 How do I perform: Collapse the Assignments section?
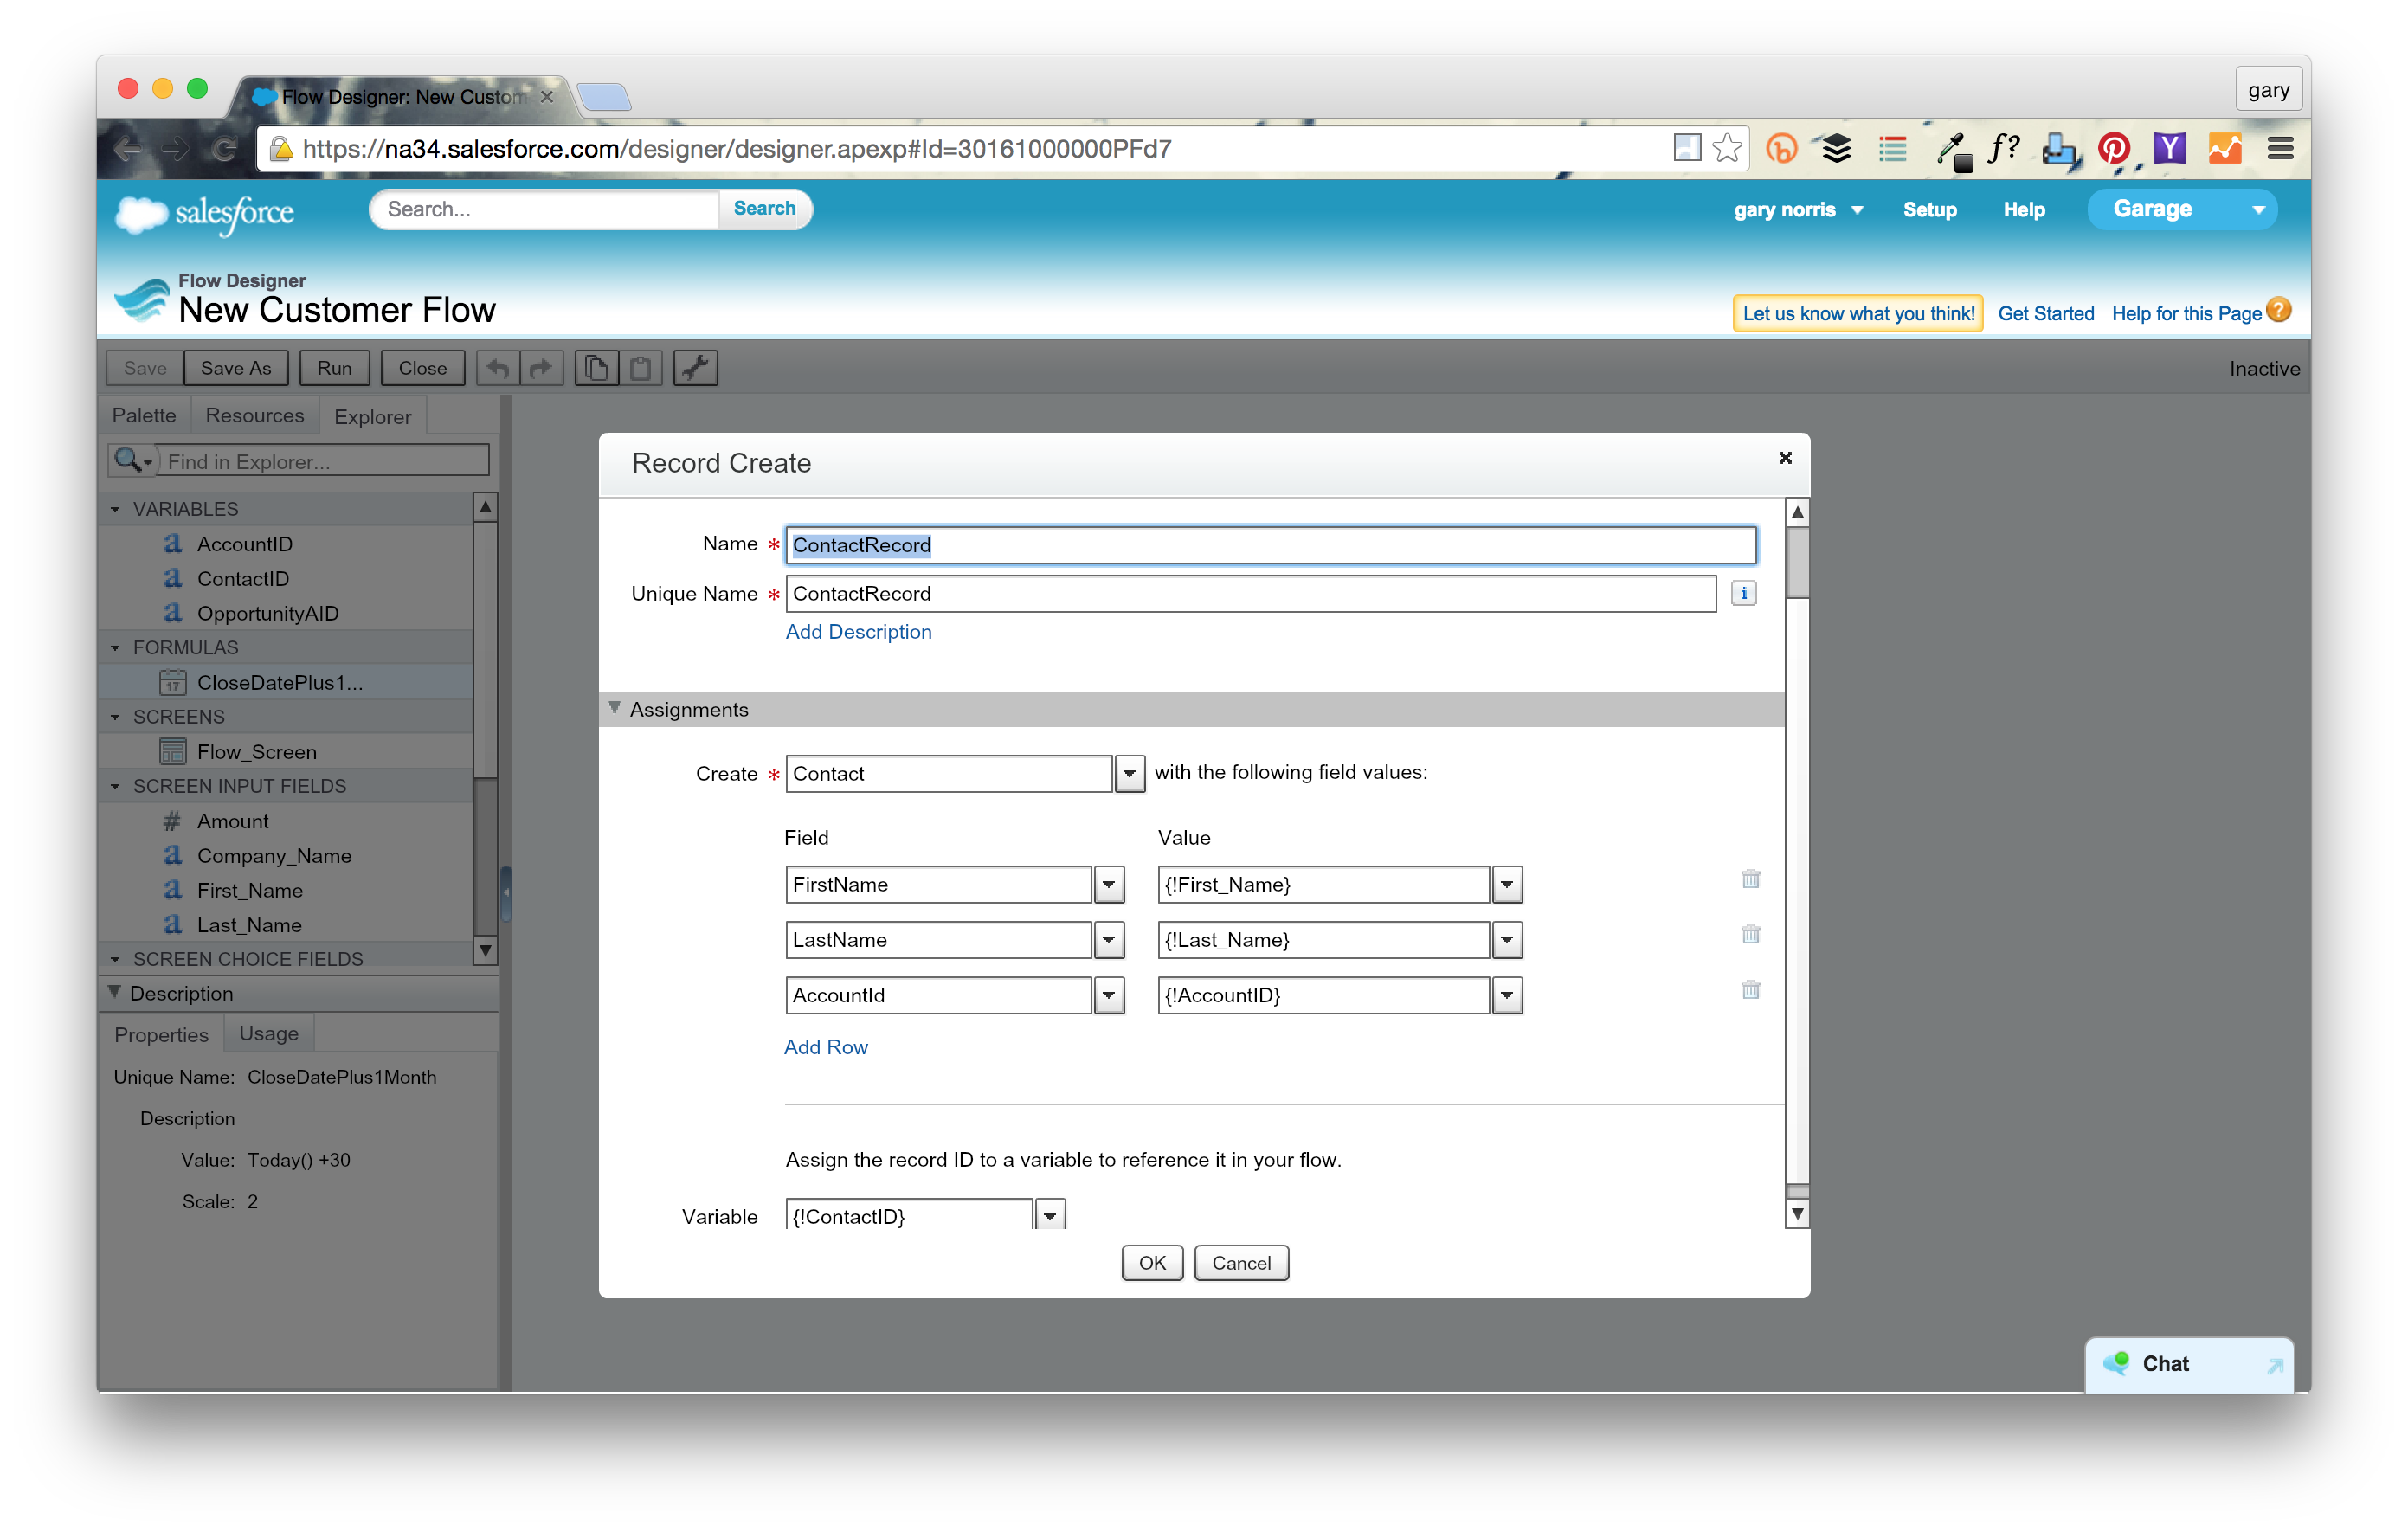(615, 708)
